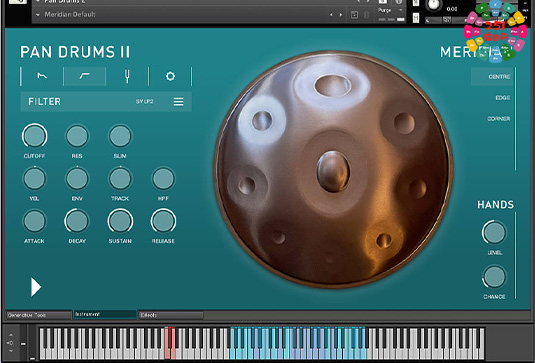
Task: Click the white play triangle
Action: 36,287
